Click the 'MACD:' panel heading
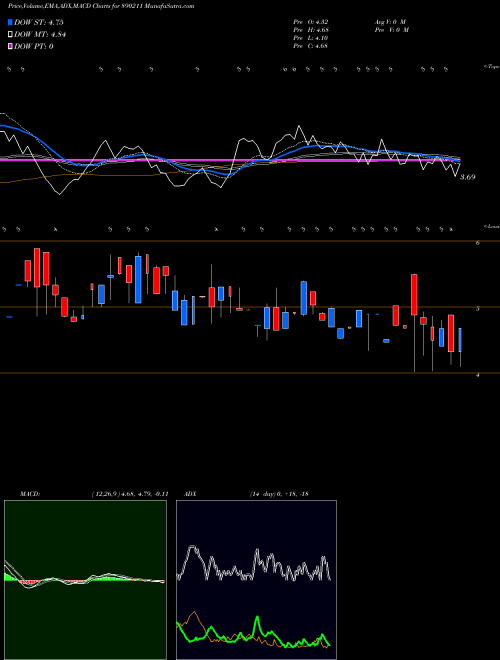500x660 pixels. coord(30,494)
